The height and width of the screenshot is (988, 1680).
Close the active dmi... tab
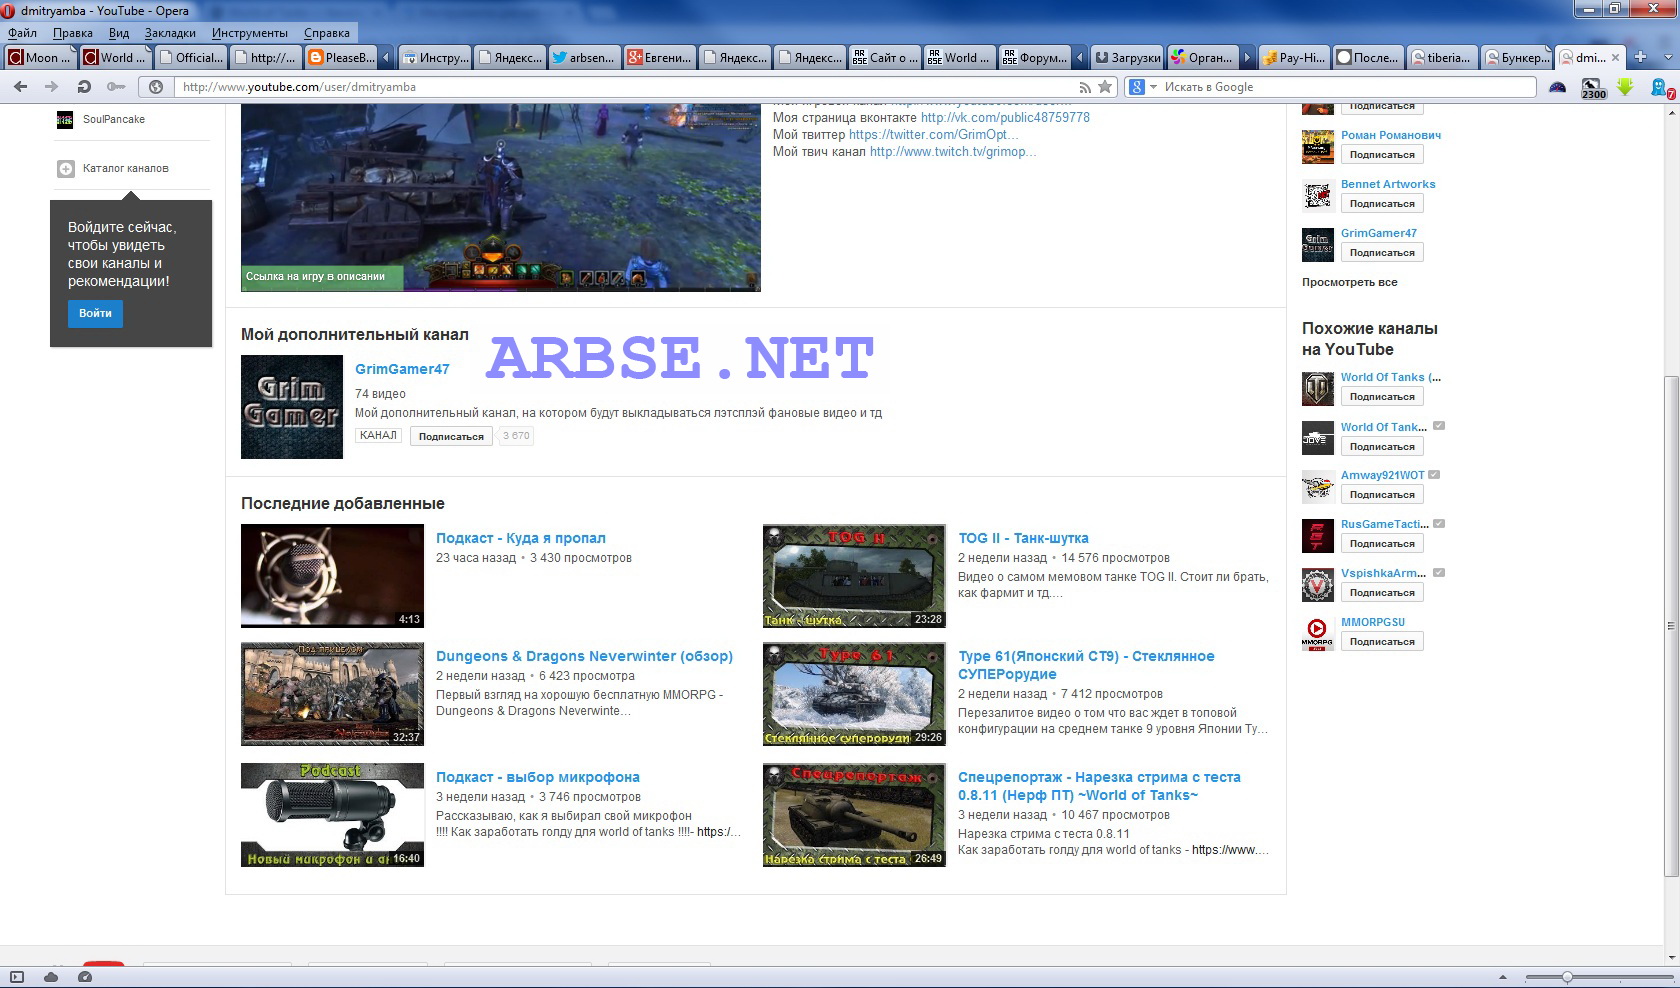point(1616,57)
